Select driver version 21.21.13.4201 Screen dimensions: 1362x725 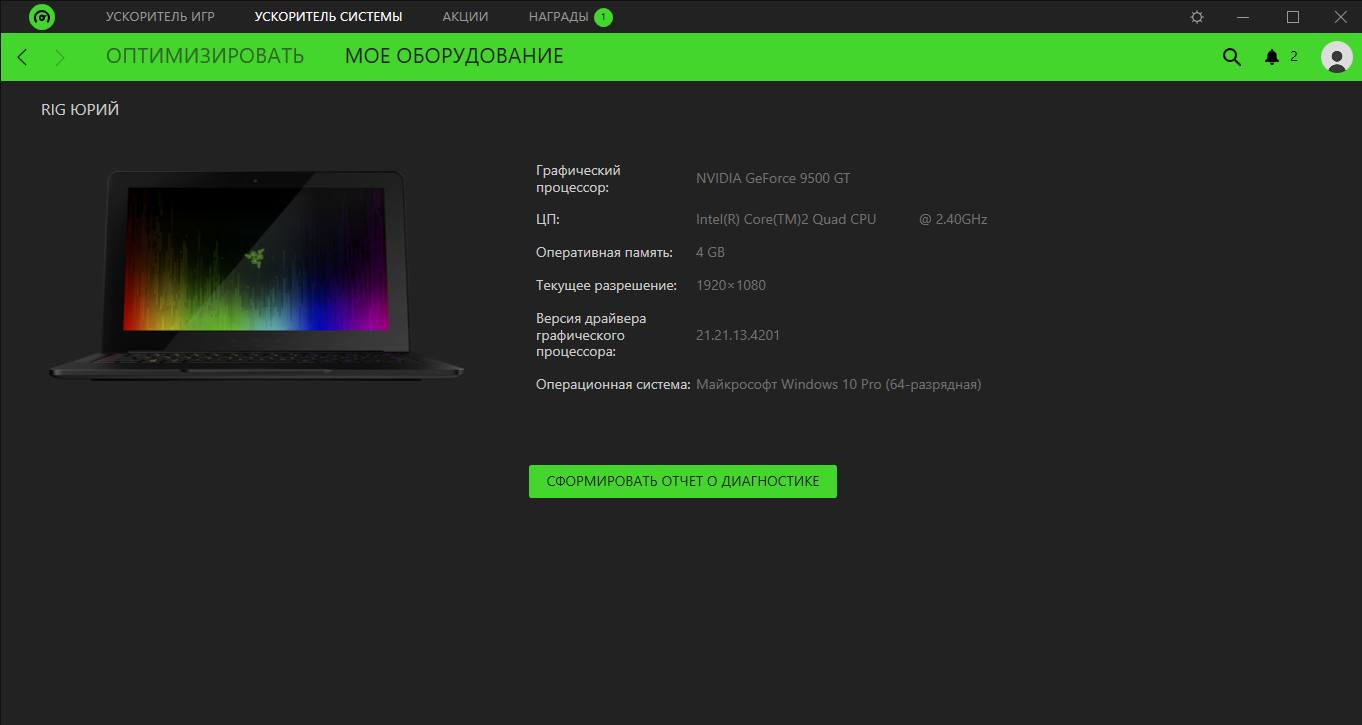point(738,335)
